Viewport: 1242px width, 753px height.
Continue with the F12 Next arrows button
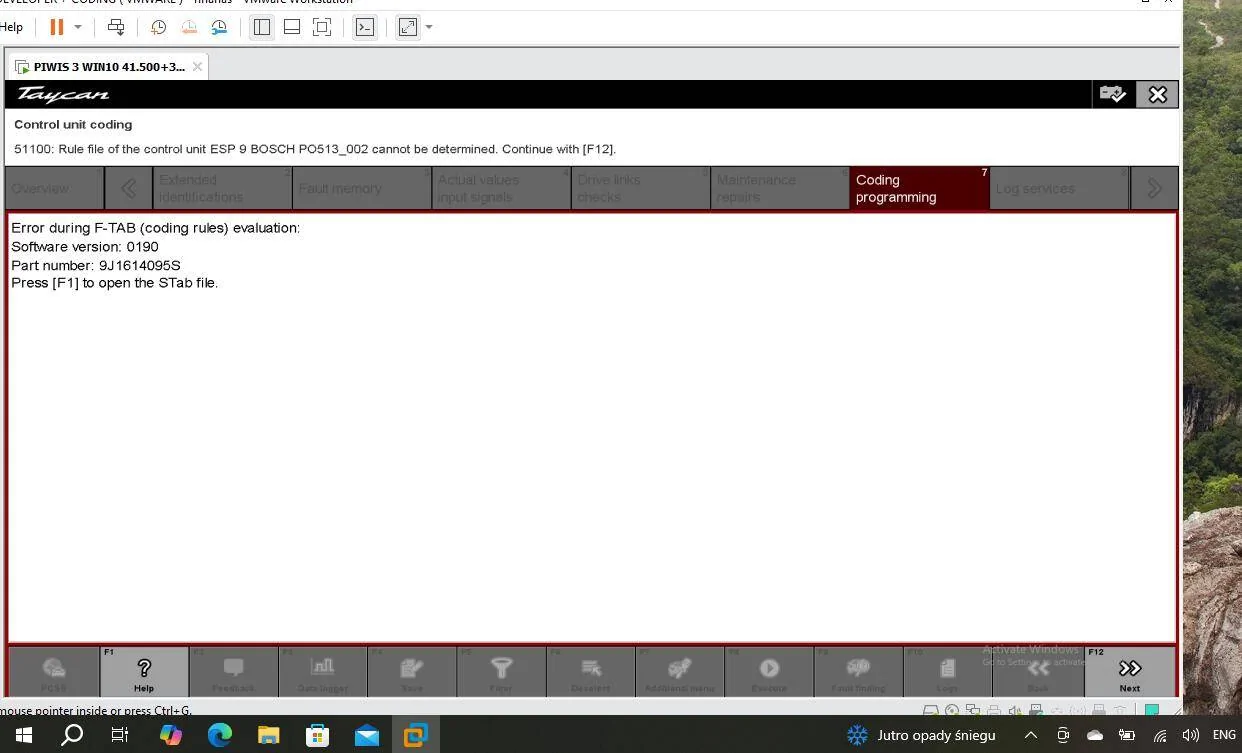[1129, 671]
